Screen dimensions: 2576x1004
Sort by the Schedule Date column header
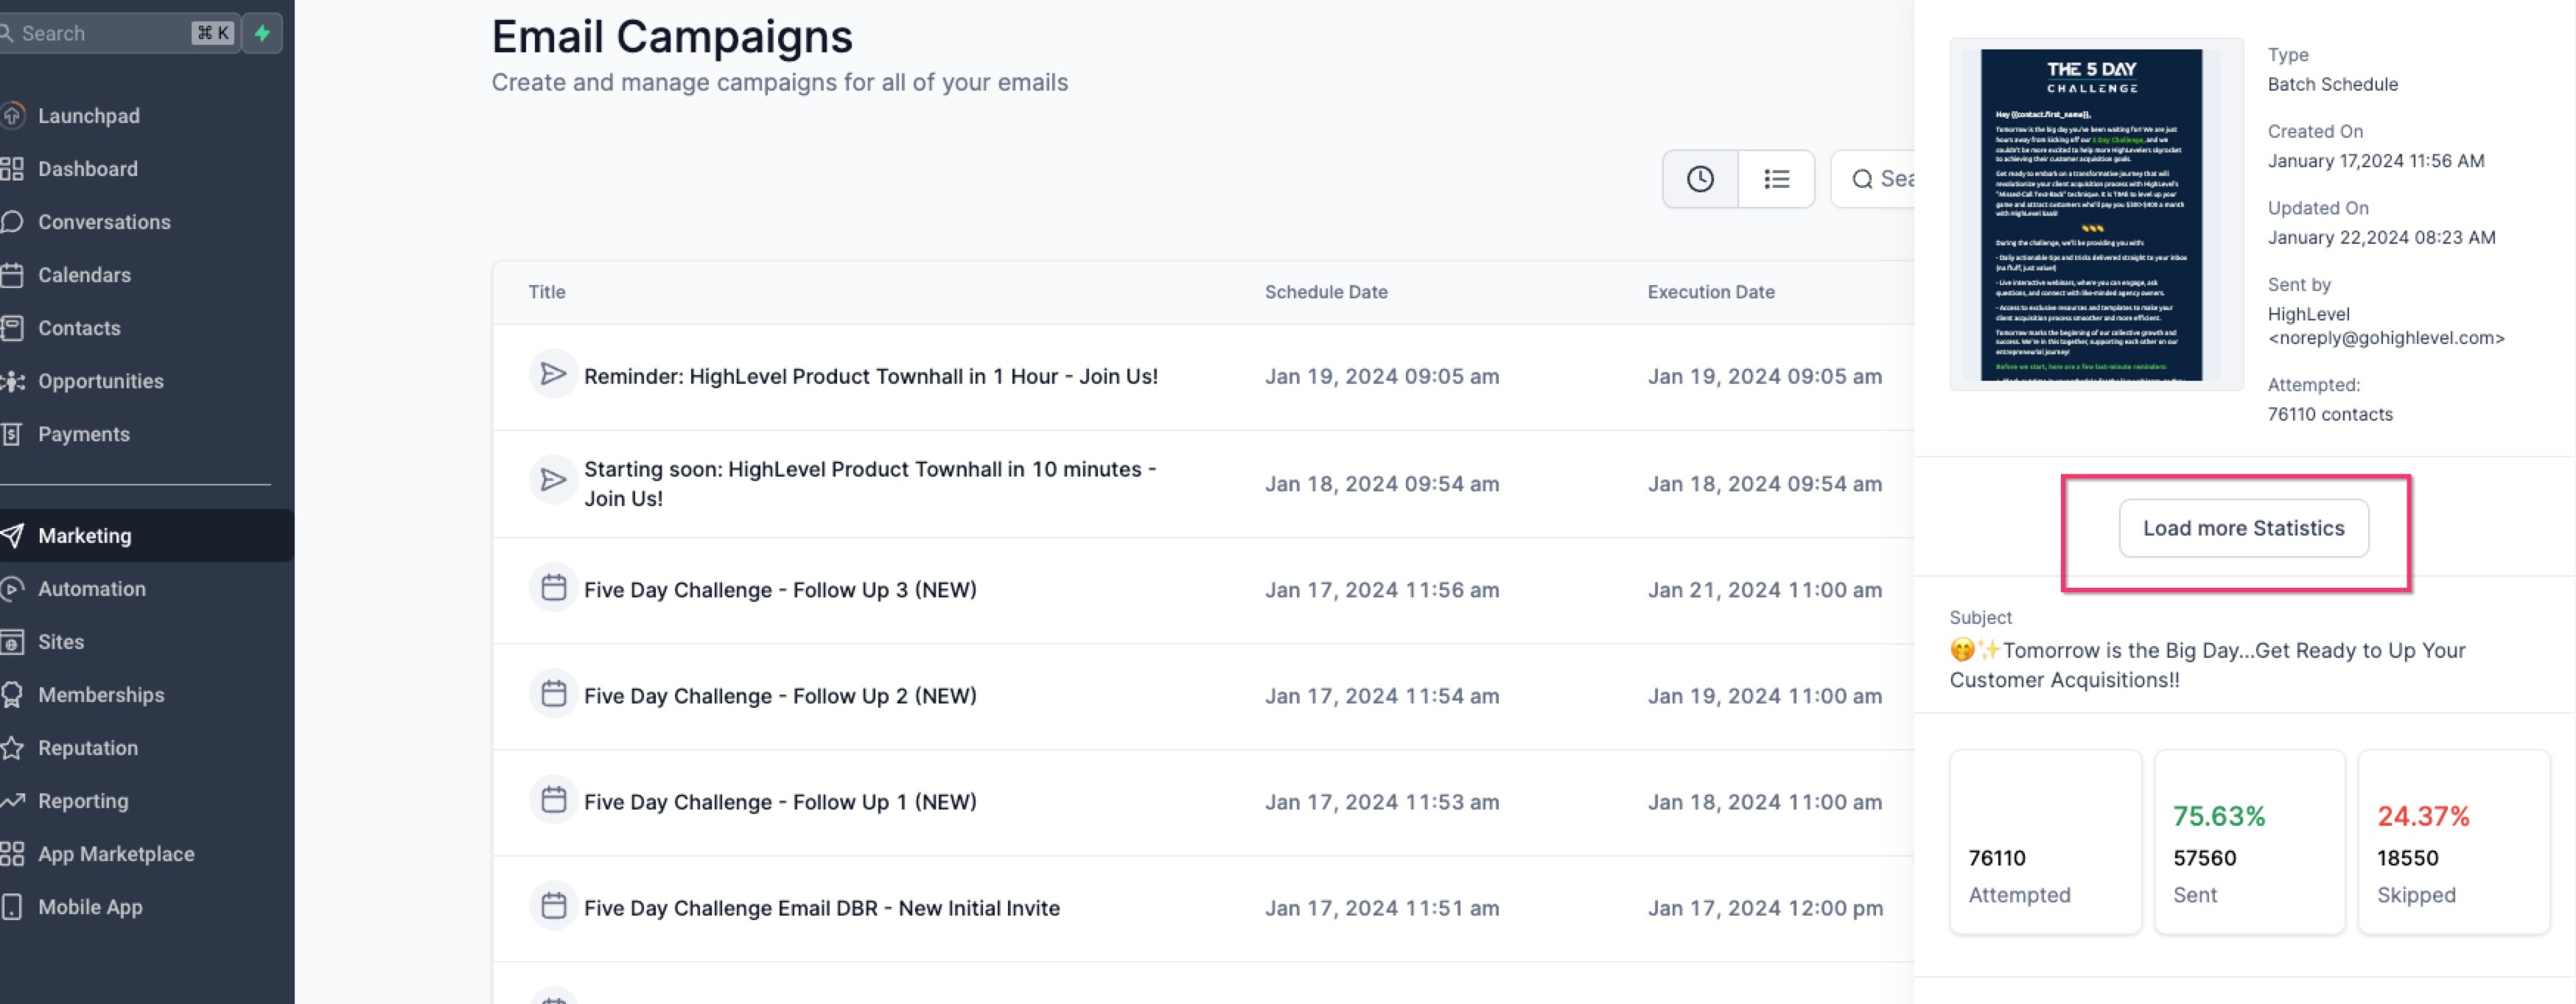(1325, 292)
